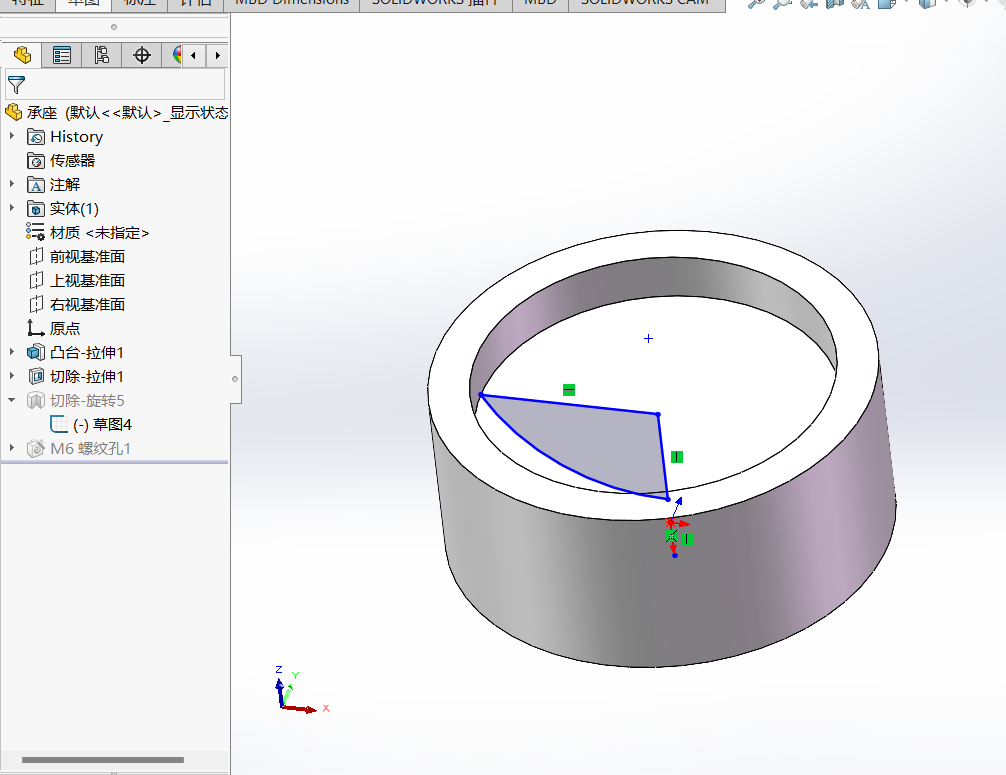1006x775 pixels.
Task: Expand the 切除-拉伸1 feature
Action: point(12,376)
